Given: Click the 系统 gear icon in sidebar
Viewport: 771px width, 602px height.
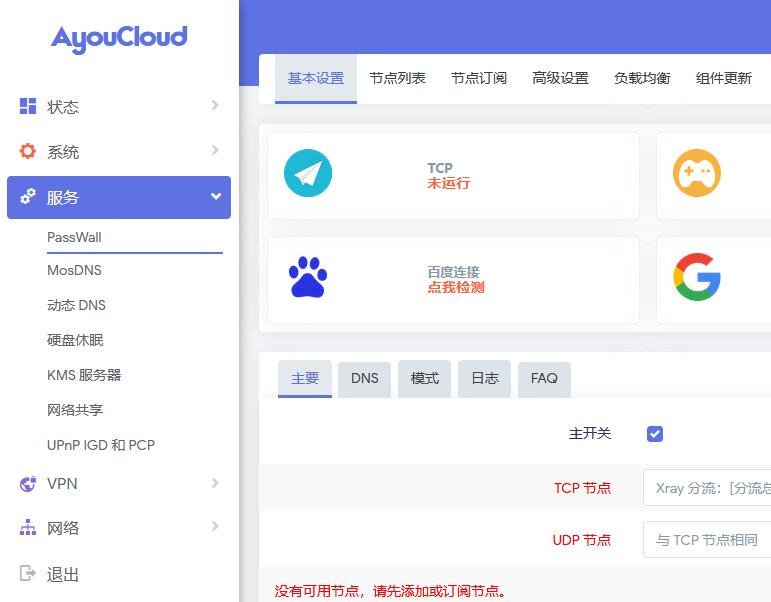Looking at the screenshot, I should (x=28, y=151).
